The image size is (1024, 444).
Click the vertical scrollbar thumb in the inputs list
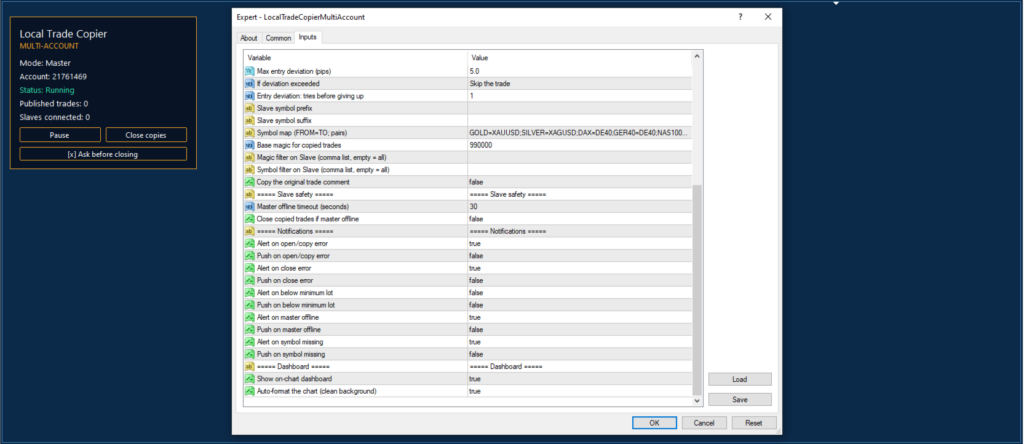click(697, 289)
